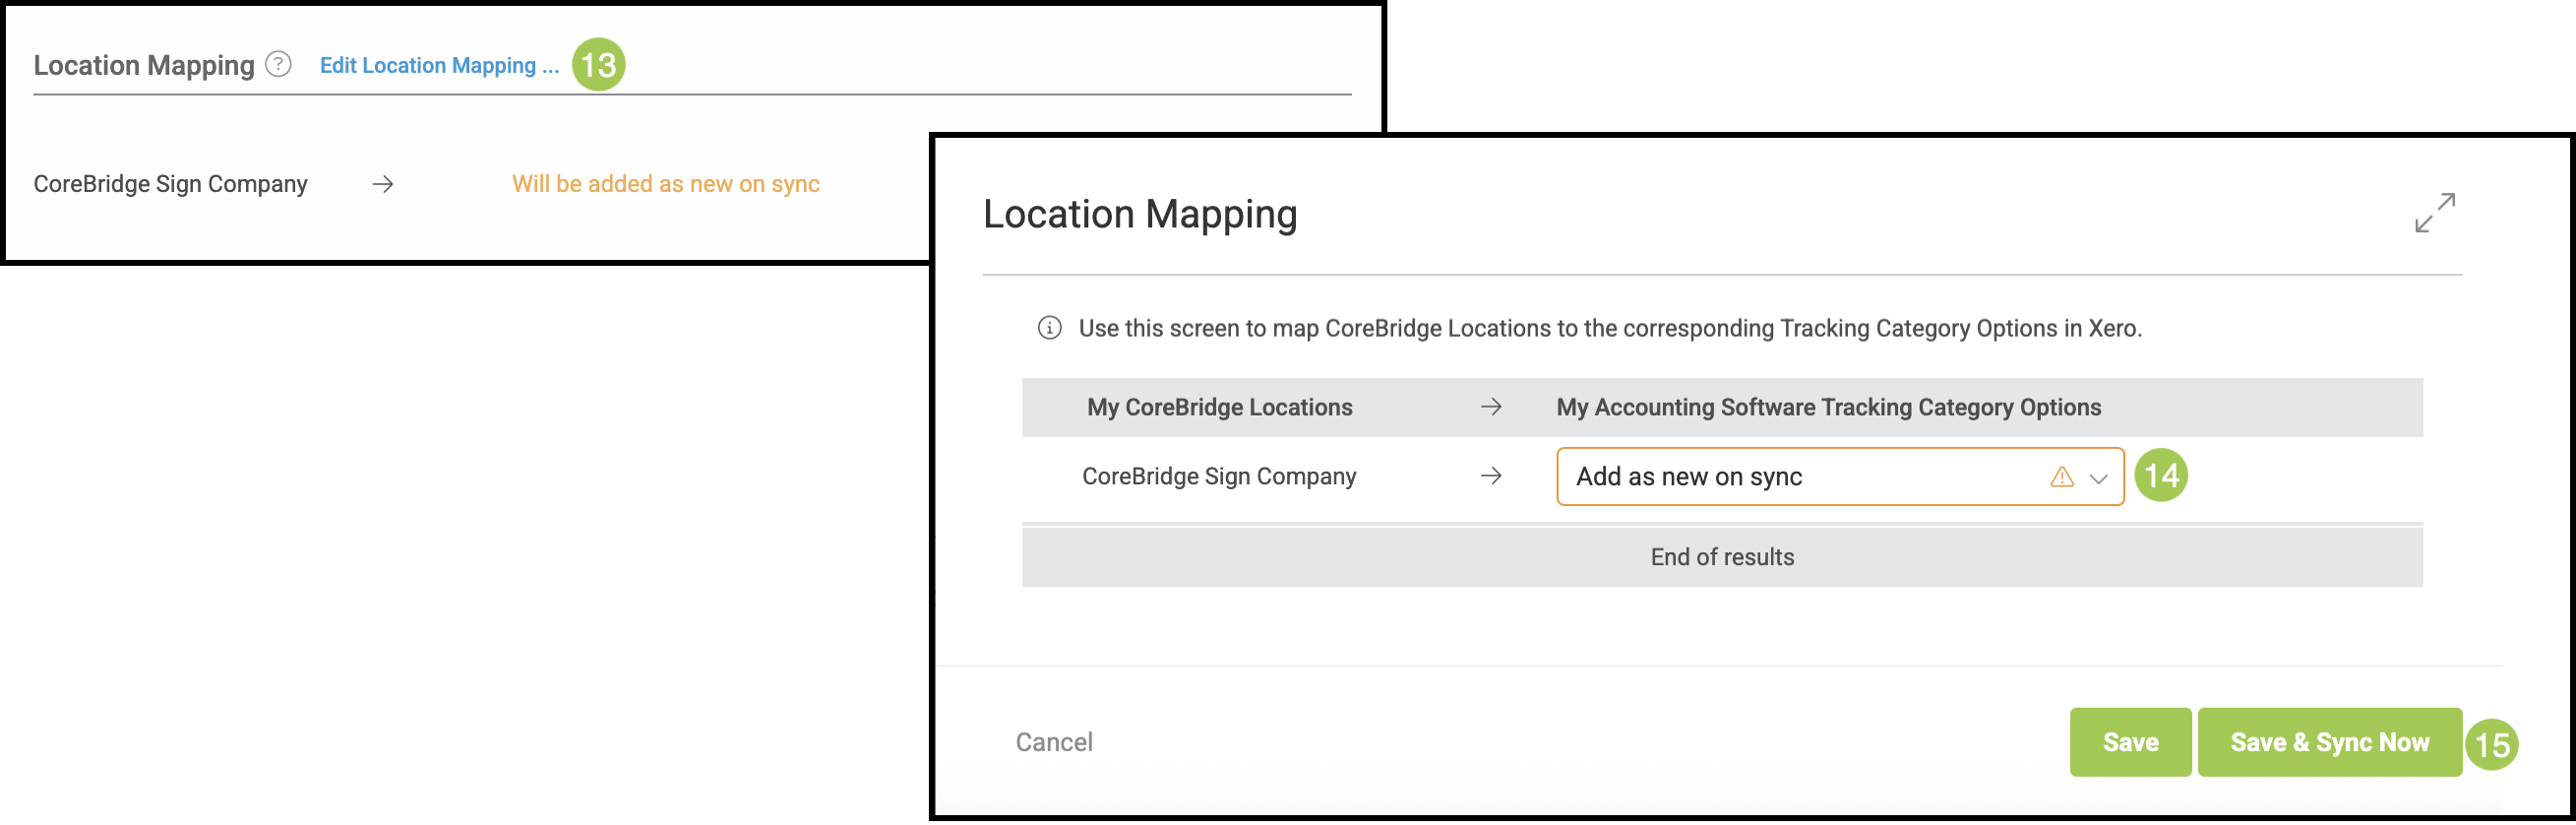Select CoreBridge Sign Company row in the dialog
Image resolution: width=2576 pixels, height=825 pixels.
(x=1721, y=477)
